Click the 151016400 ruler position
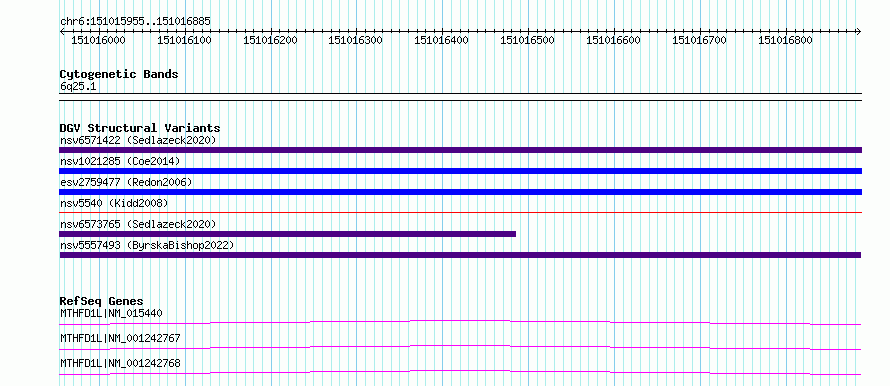 pyautogui.click(x=442, y=40)
